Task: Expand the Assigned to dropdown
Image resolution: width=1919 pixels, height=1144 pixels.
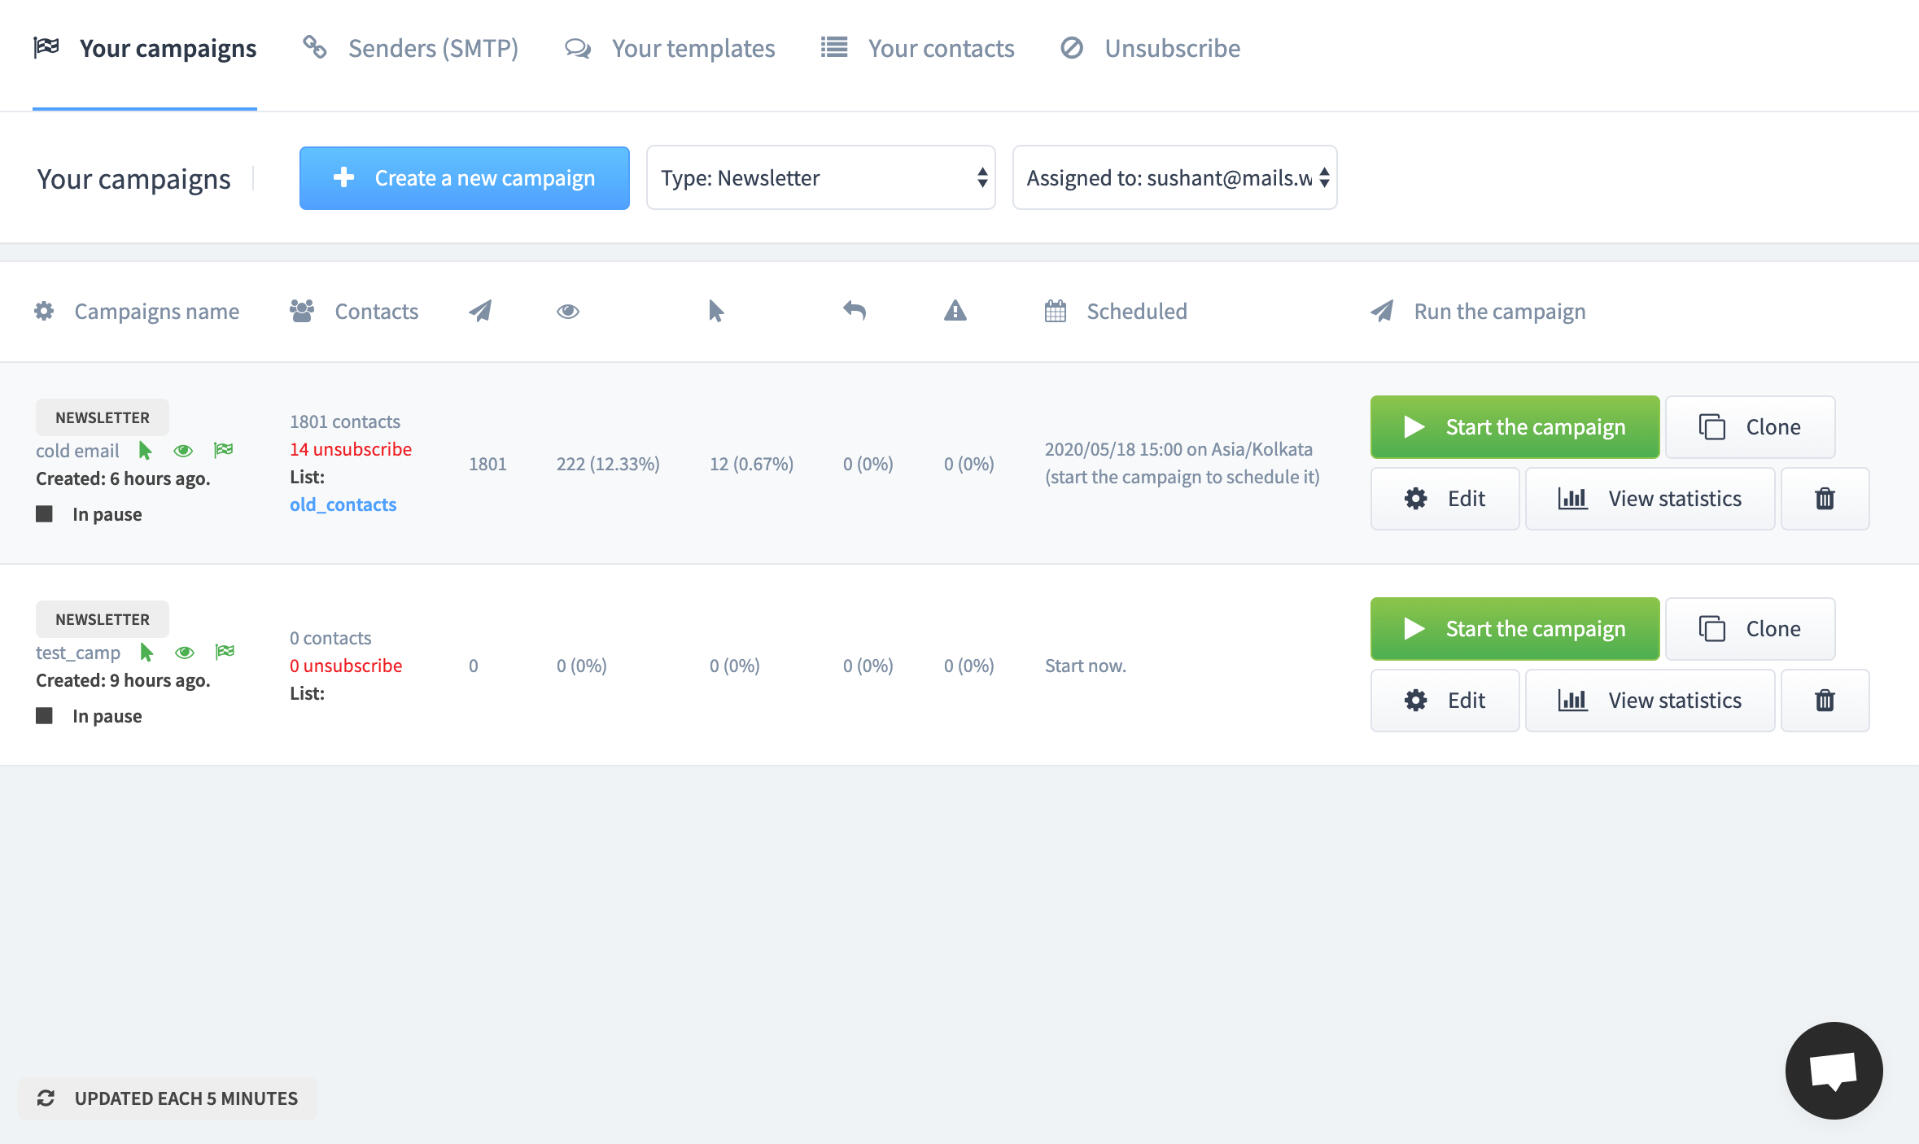Action: pos(1174,178)
